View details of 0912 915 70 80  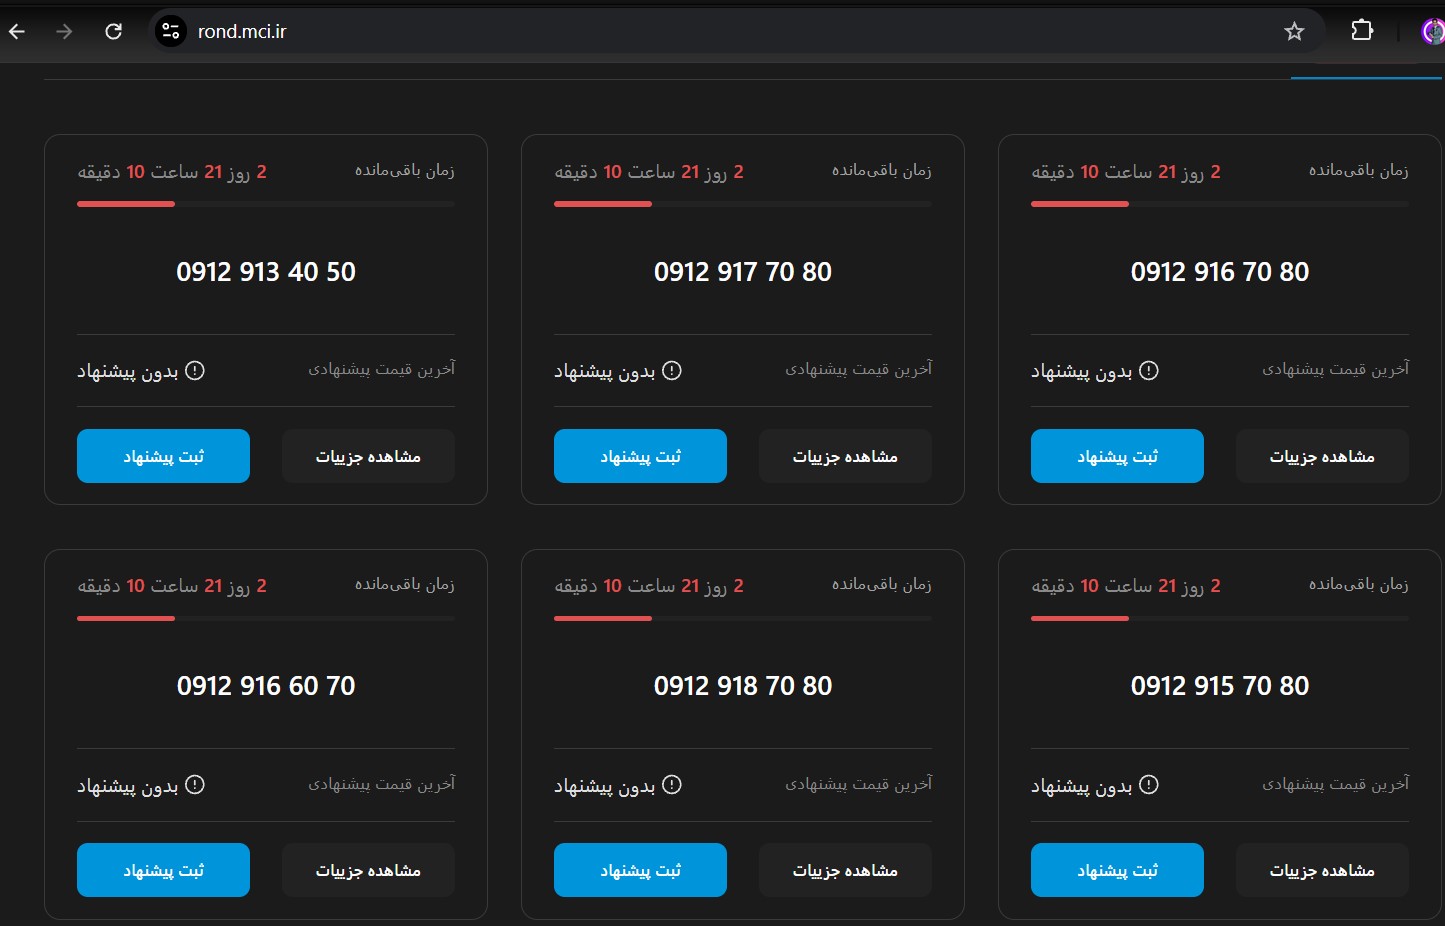1322,870
